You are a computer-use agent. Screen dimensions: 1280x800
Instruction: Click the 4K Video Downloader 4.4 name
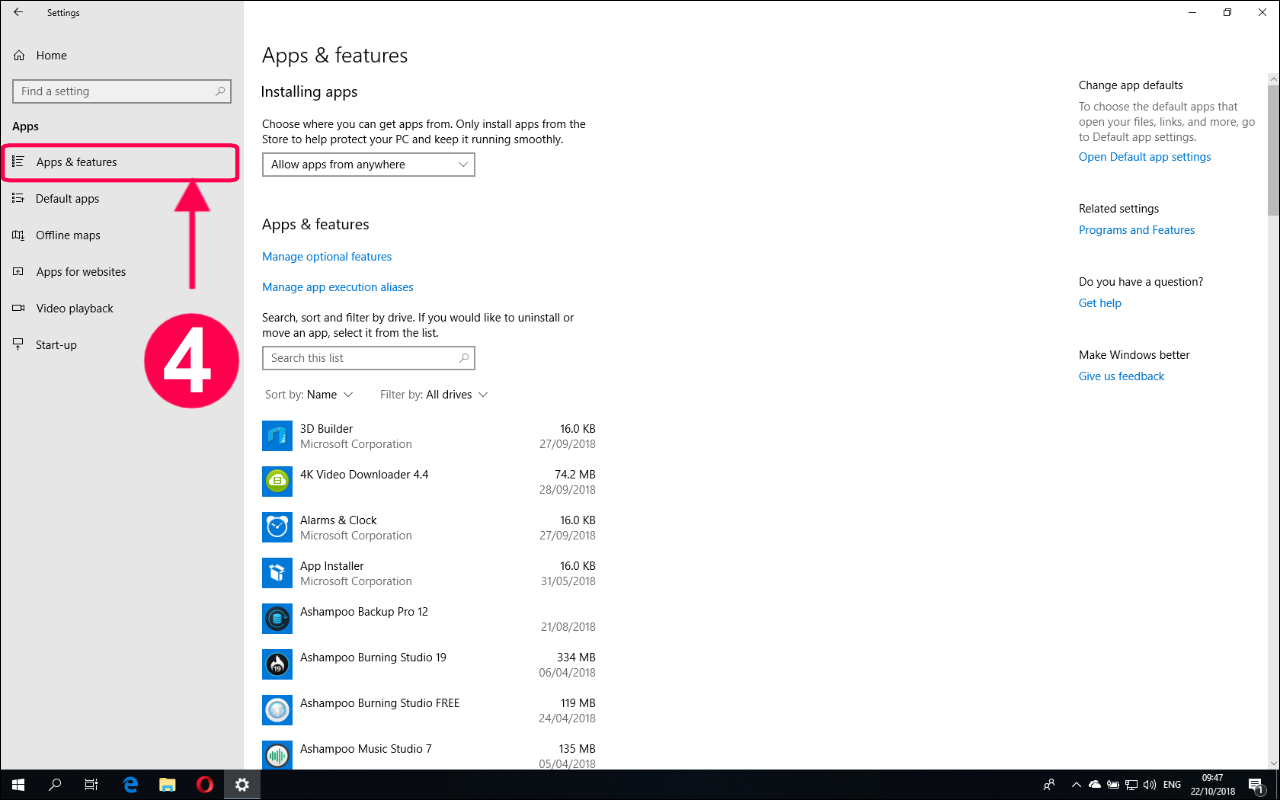point(364,475)
